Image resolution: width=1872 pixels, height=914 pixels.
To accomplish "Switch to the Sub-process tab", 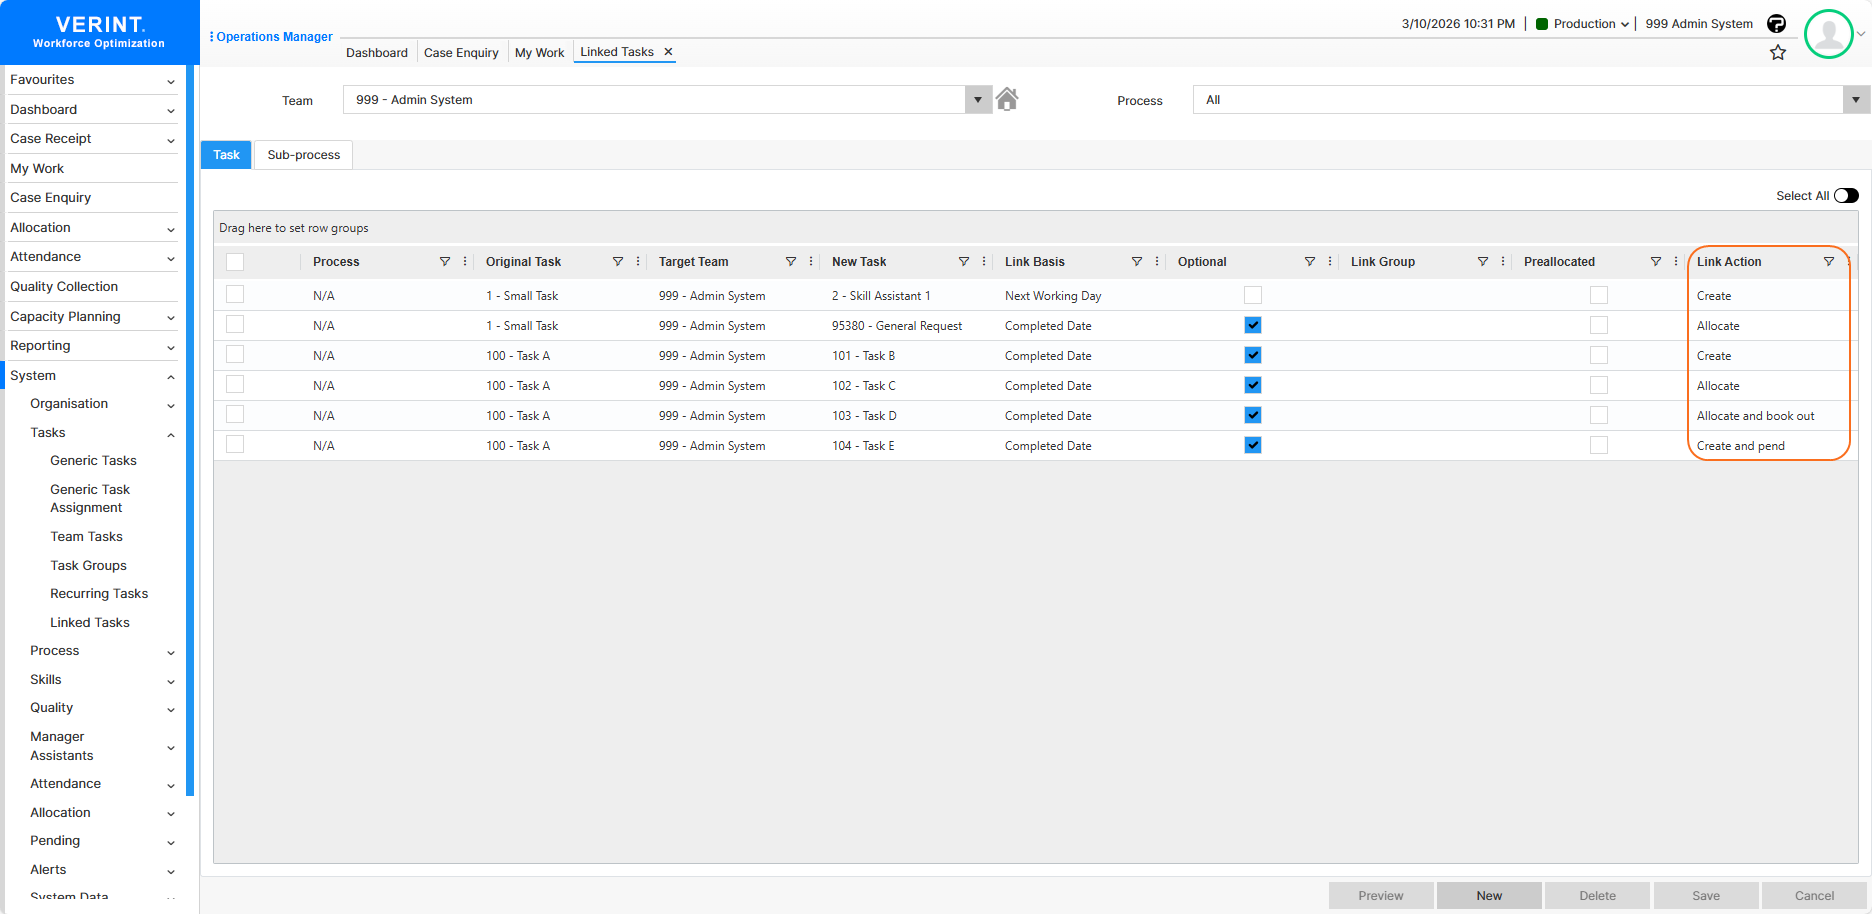I will click(303, 155).
